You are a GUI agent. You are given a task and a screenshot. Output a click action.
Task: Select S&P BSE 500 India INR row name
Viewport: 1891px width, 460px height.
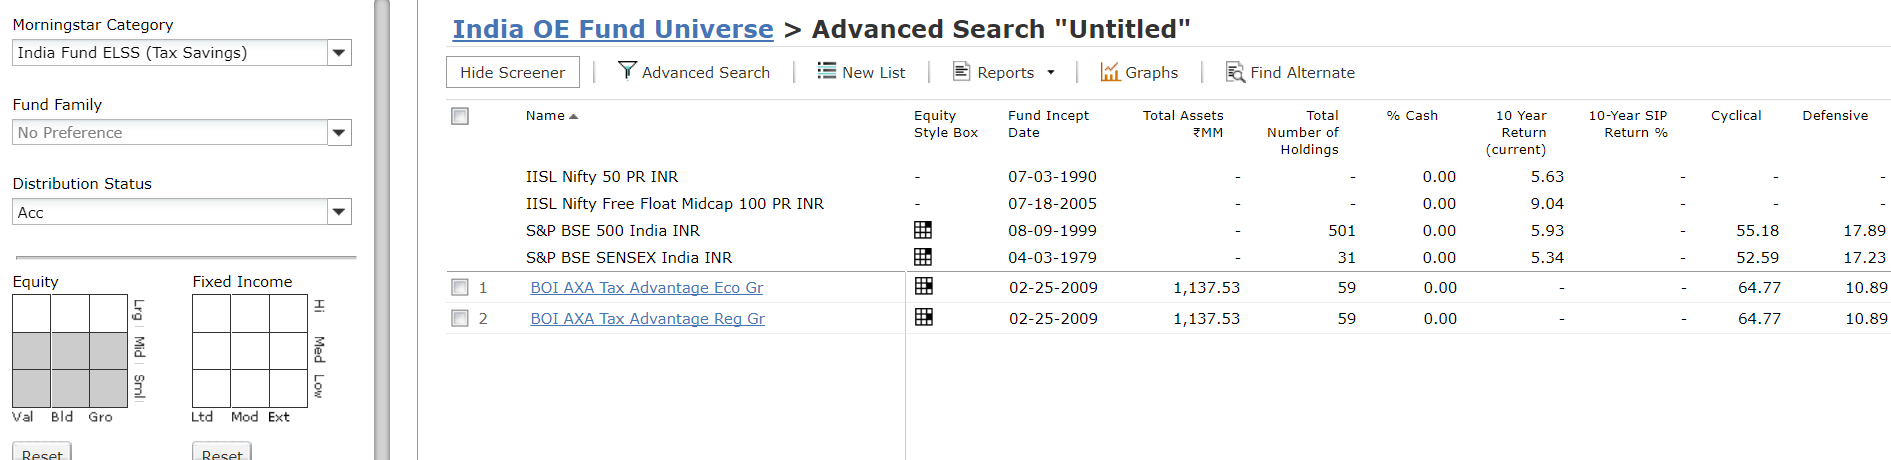tap(613, 230)
